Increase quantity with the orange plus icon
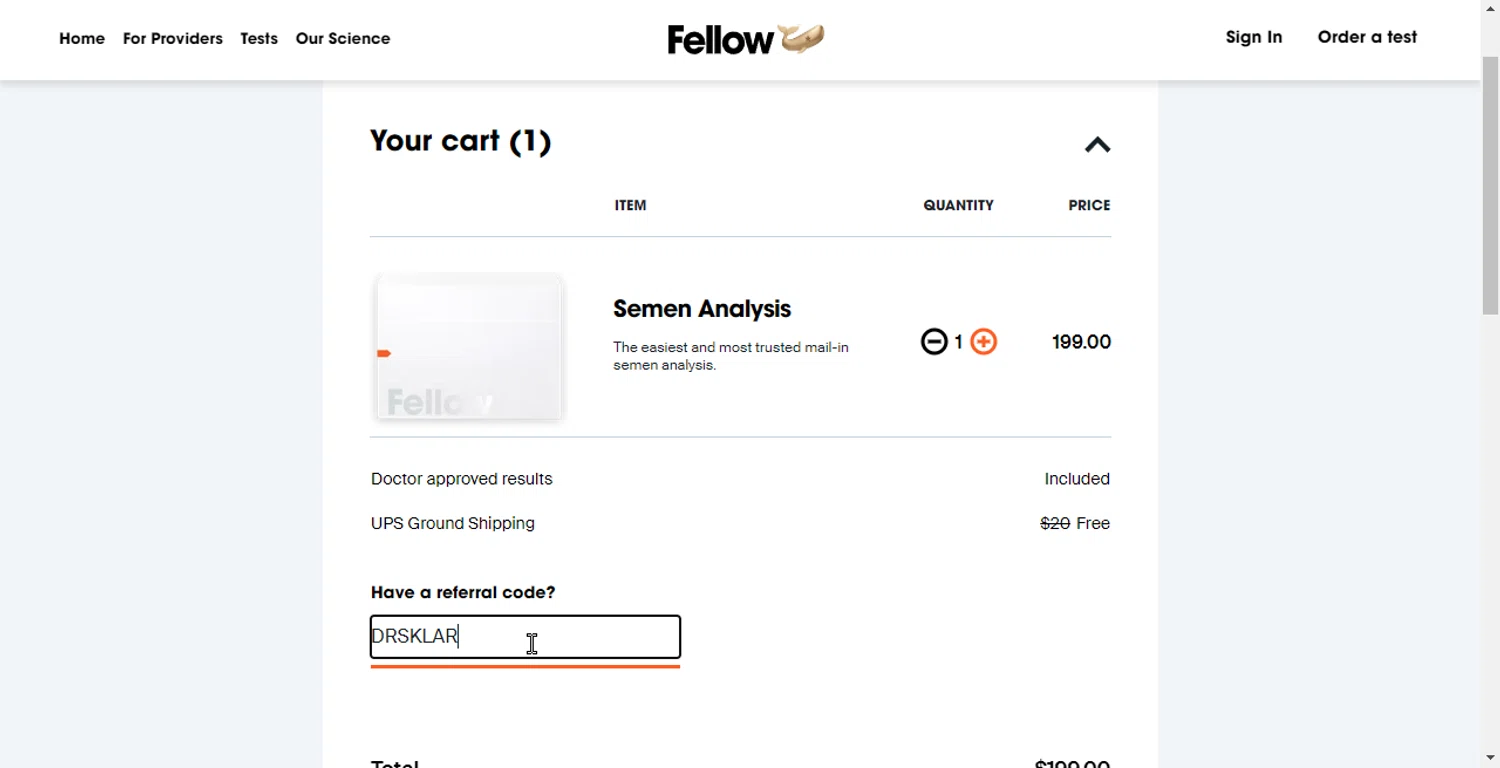Viewport: 1500px width, 768px height. pyautogui.click(x=984, y=342)
